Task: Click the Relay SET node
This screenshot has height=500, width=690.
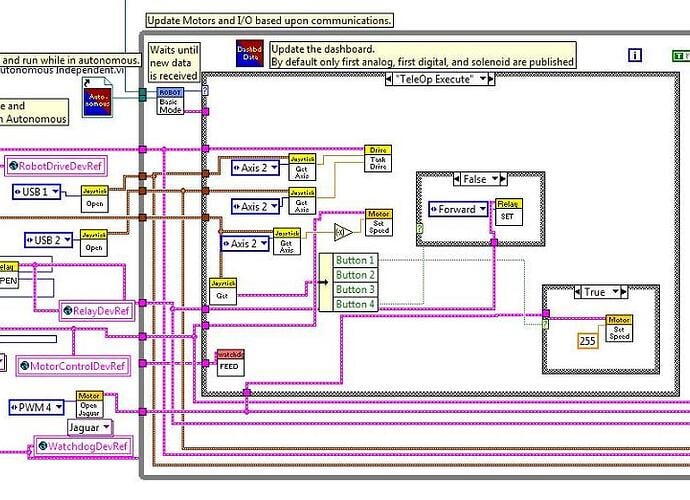Action: pyautogui.click(x=509, y=212)
